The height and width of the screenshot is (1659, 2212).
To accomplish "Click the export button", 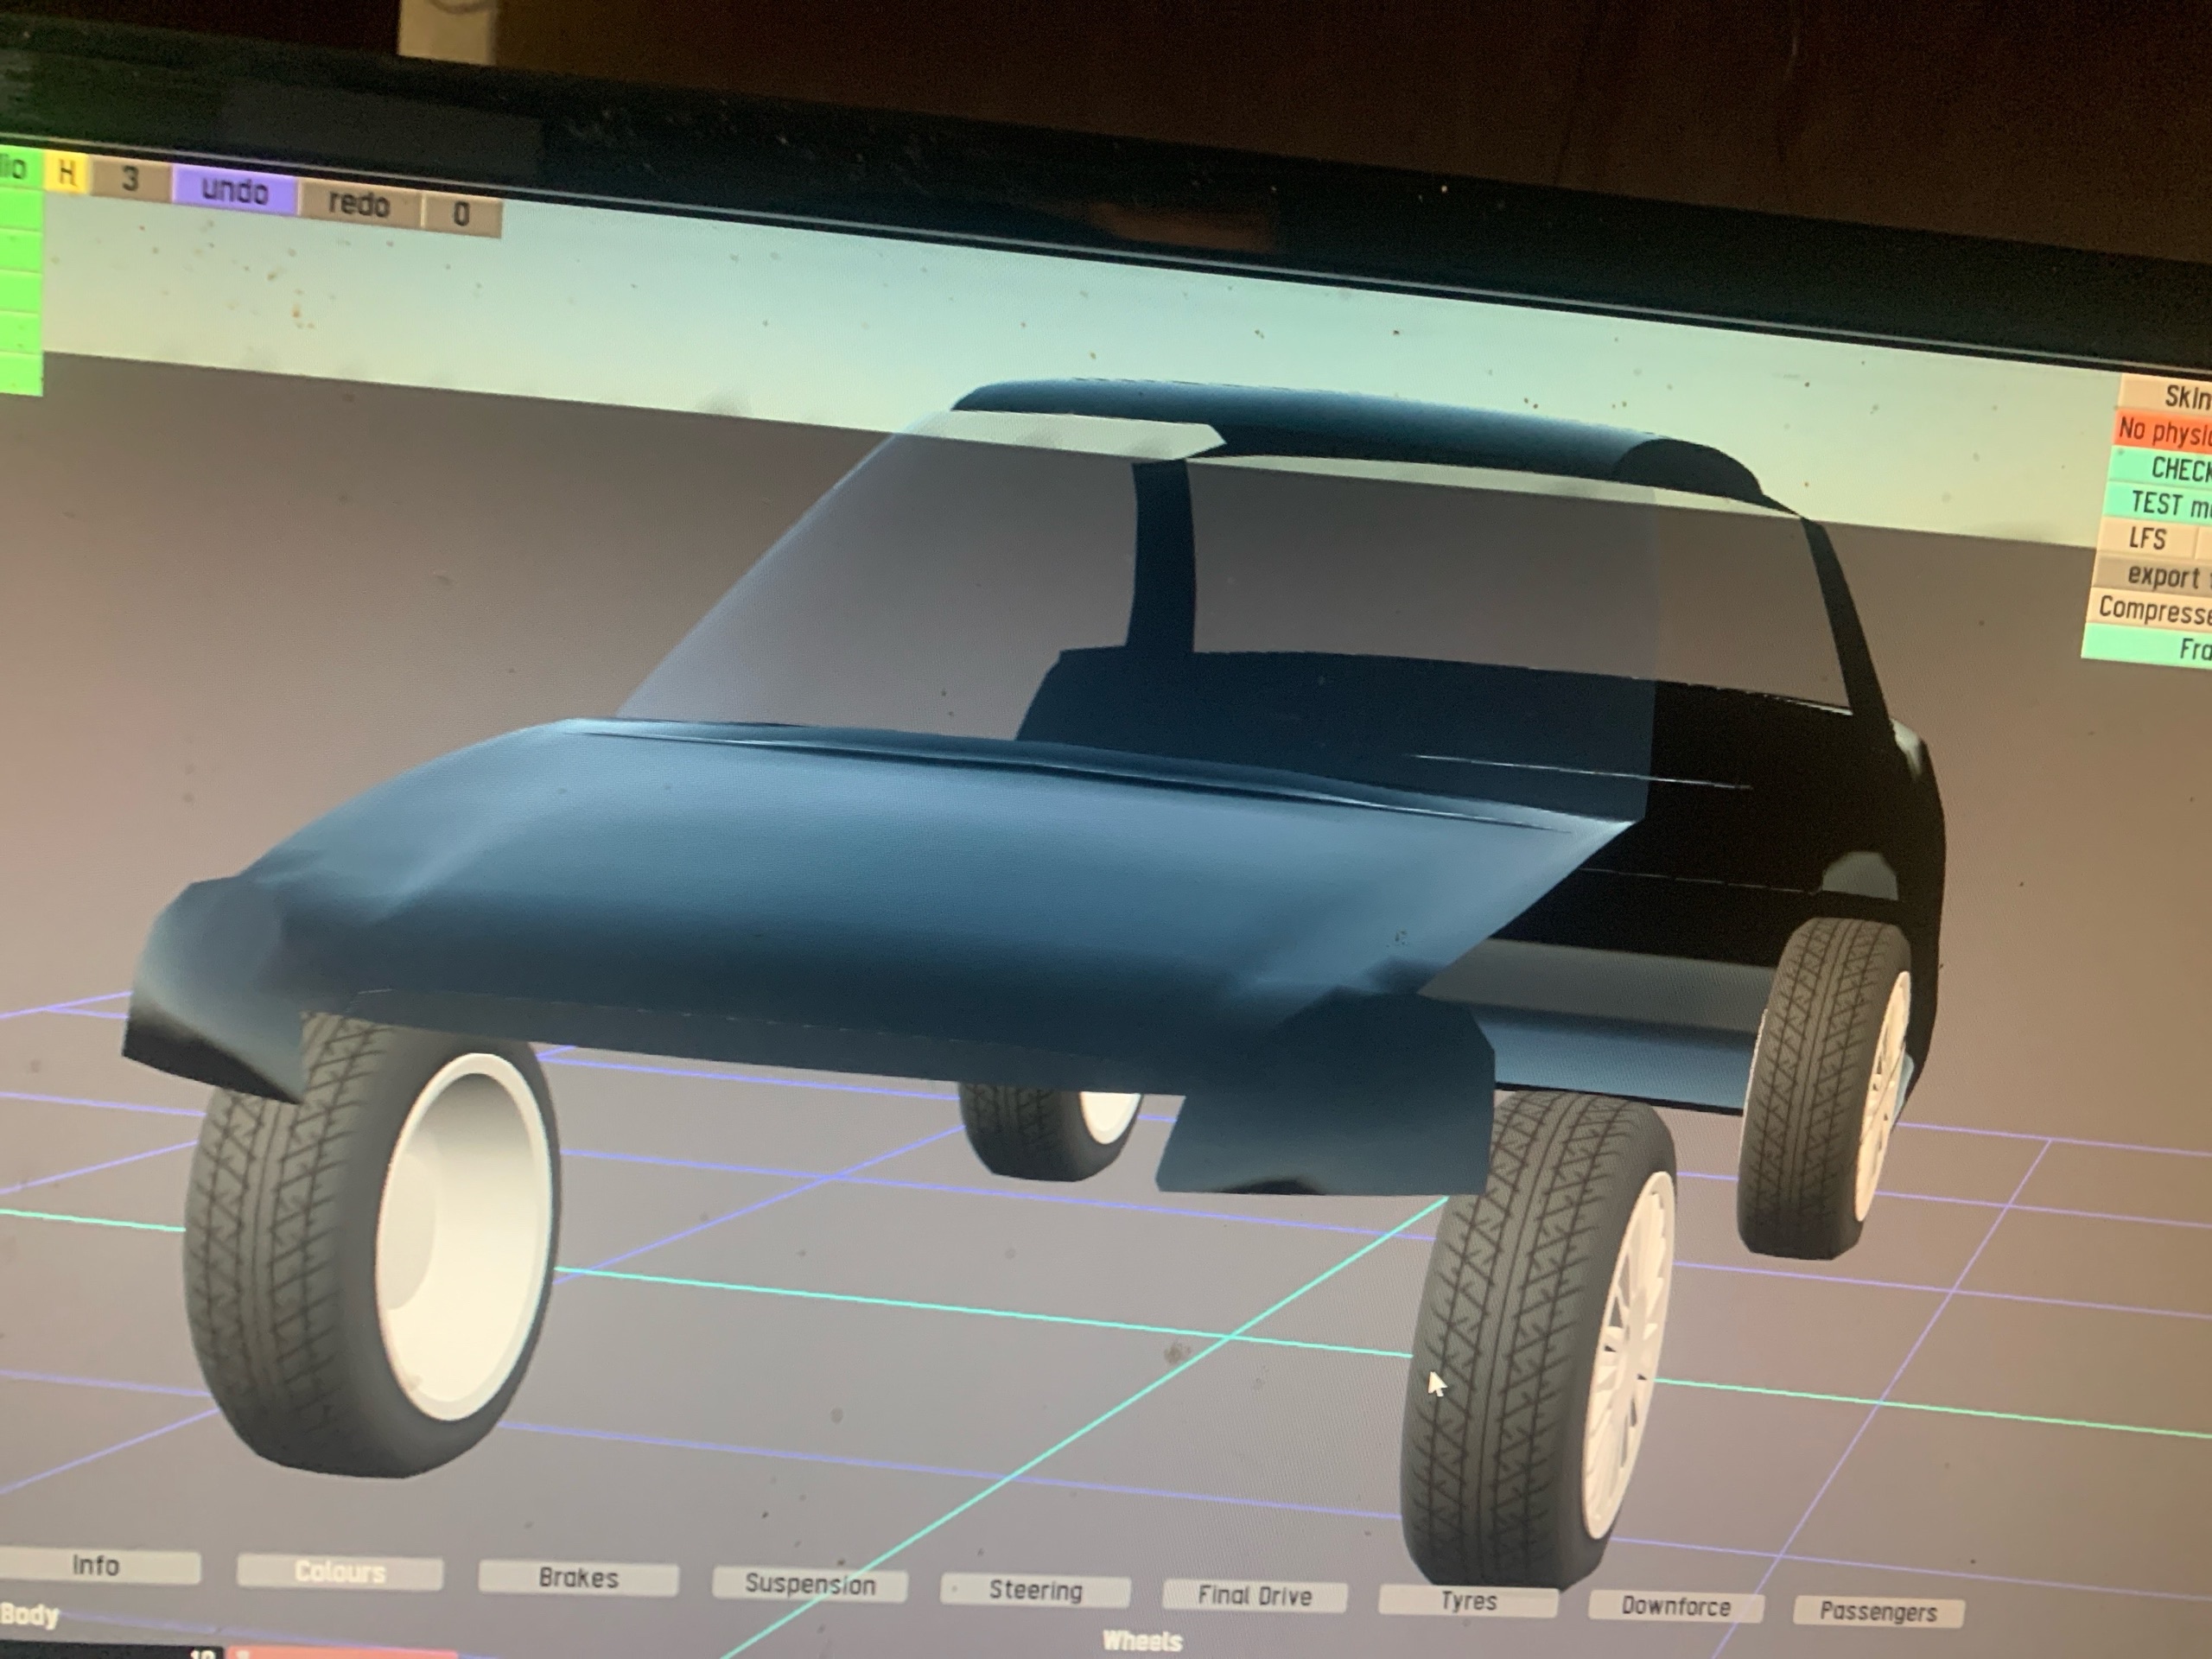I will coord(2160,576).
